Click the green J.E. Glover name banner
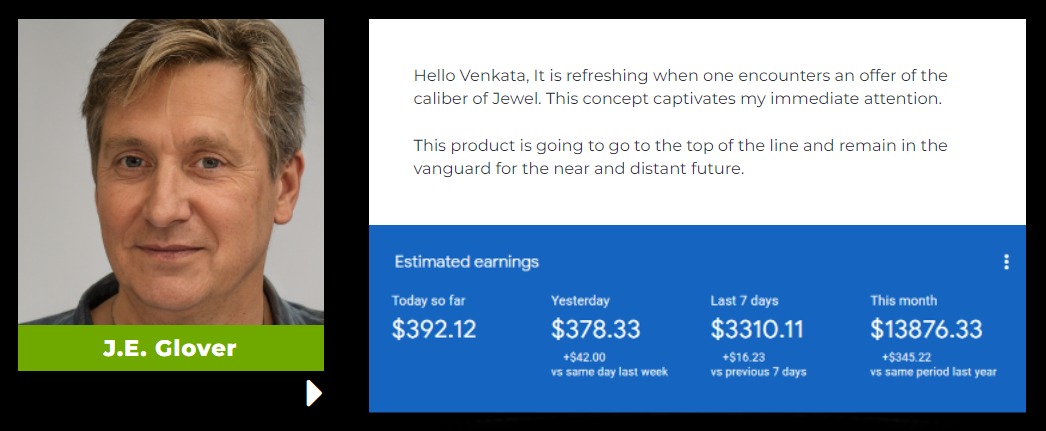 (171, 348)
